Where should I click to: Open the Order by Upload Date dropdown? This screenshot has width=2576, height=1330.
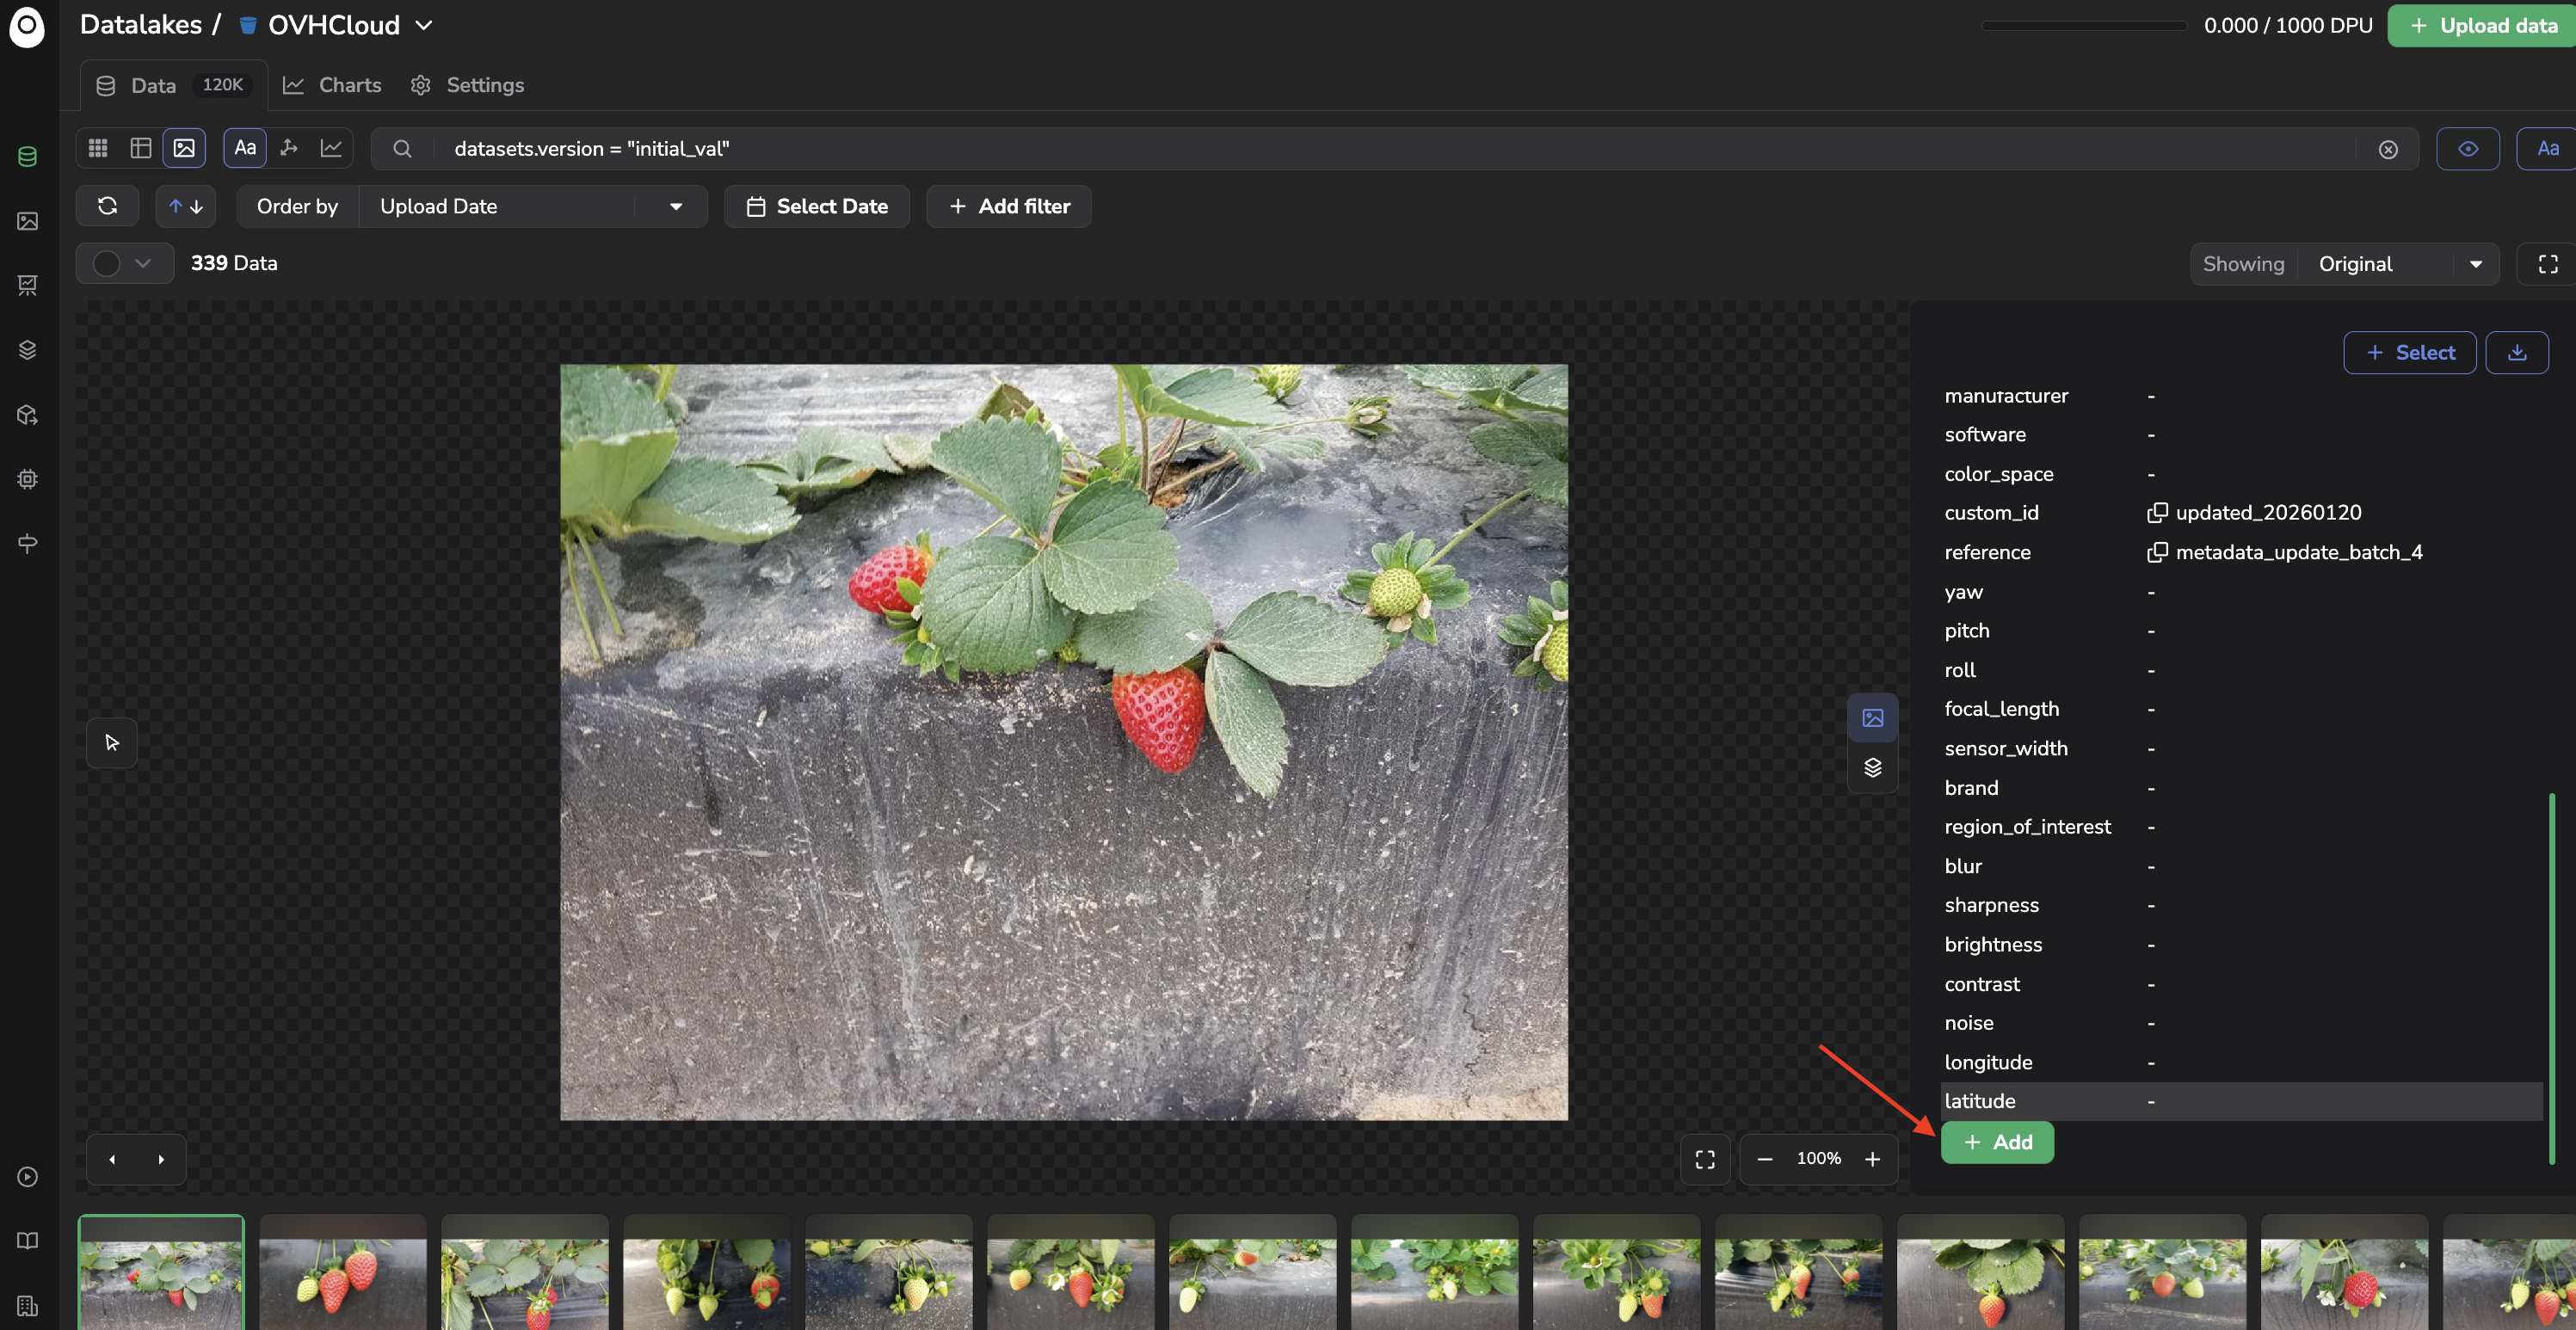tap(532, 206)
